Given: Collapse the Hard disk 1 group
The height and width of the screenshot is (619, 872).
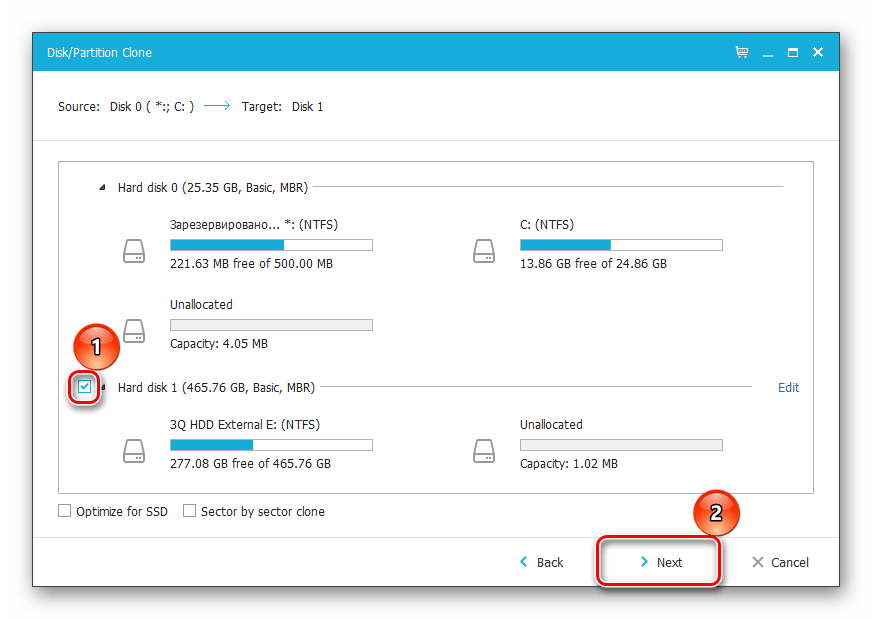Looking at the screenshot, I should 103,387.
